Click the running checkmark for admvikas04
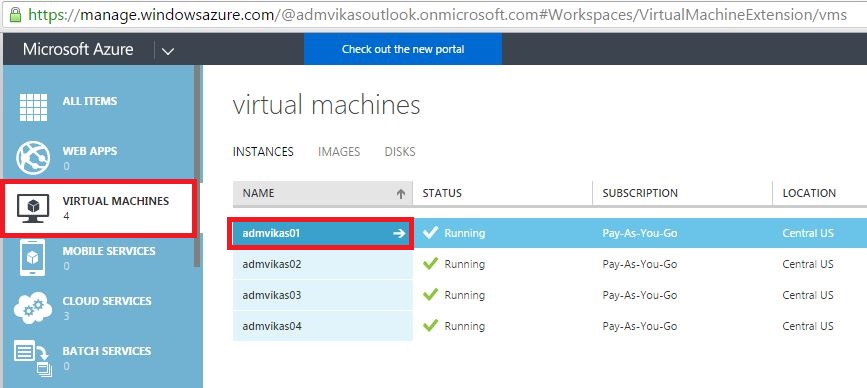Image resolution: width=867 pixels, height=388 pixels. [x=430, y=326]
